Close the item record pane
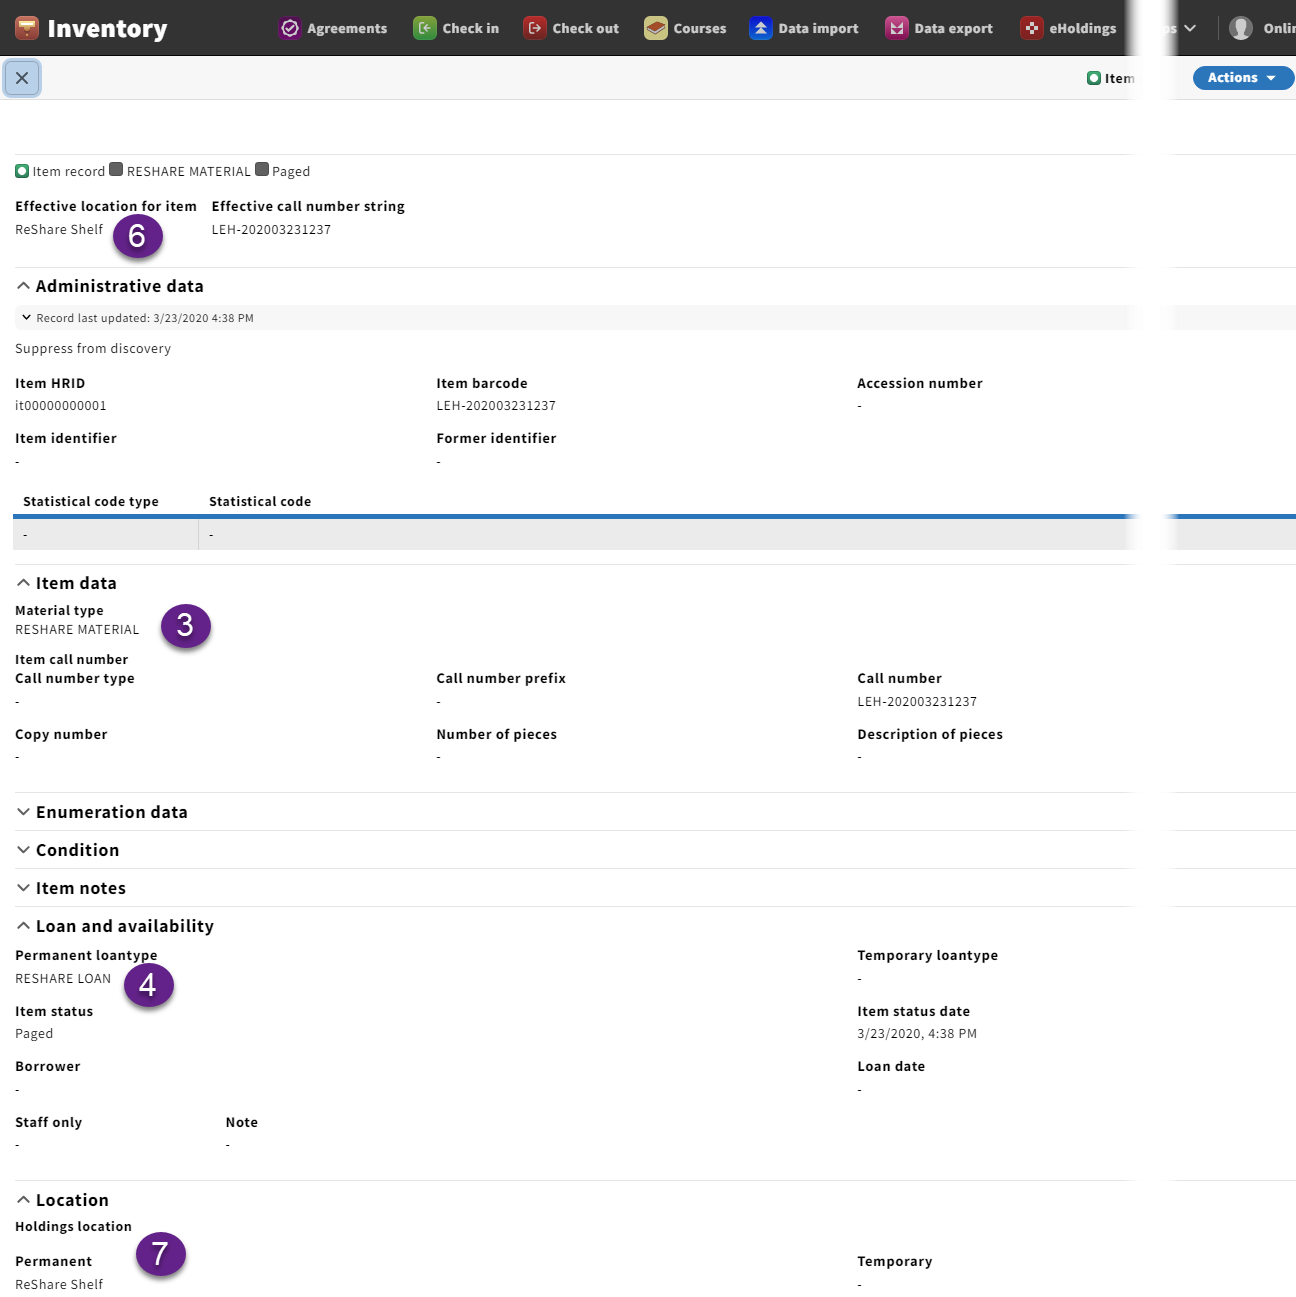The width and height of the screenshot is (1296, 1297). 22,78
